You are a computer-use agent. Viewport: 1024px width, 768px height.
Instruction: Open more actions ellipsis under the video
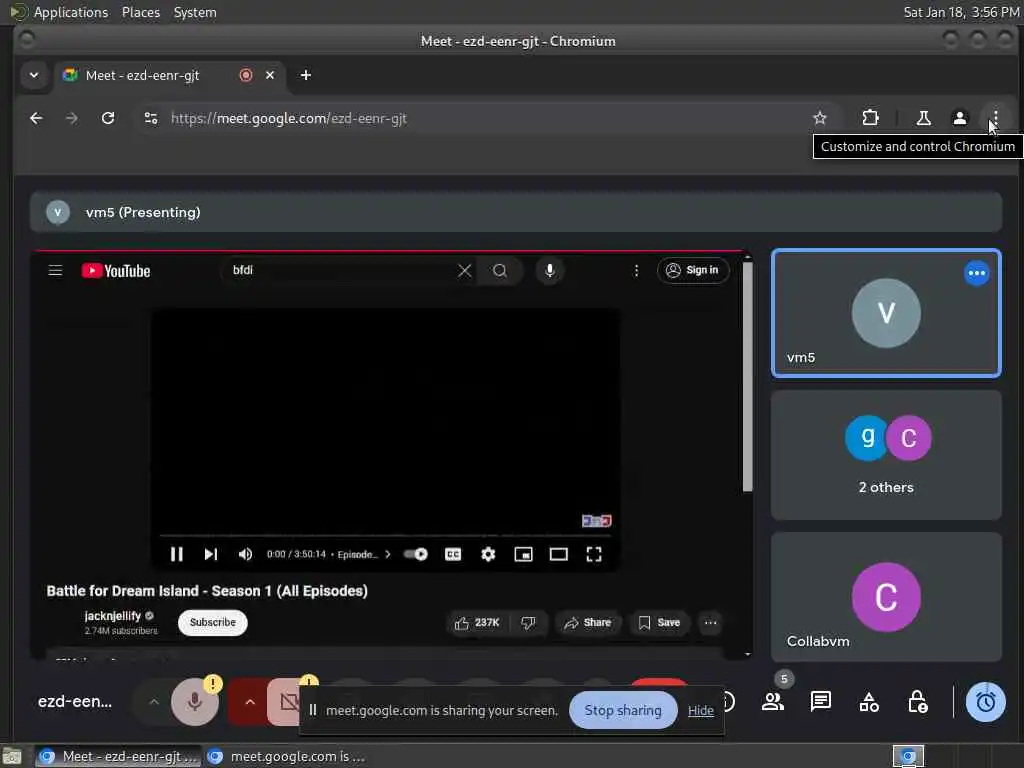(x=711, y=623)
